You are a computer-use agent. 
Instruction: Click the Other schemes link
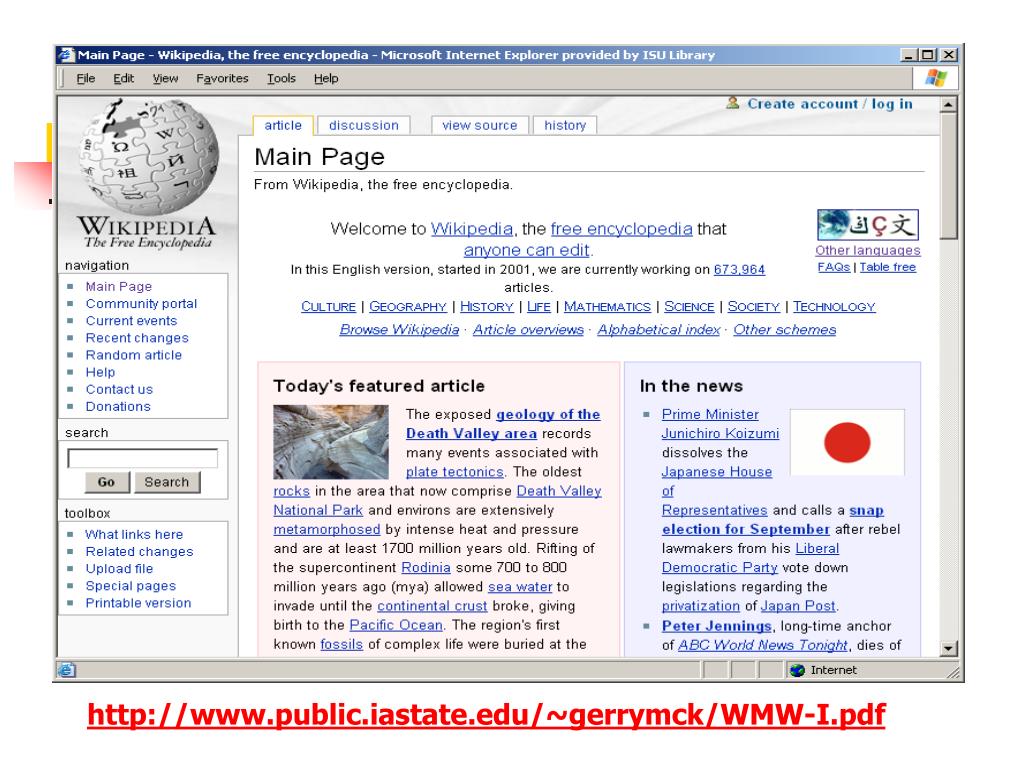click(x=784, y=330)
